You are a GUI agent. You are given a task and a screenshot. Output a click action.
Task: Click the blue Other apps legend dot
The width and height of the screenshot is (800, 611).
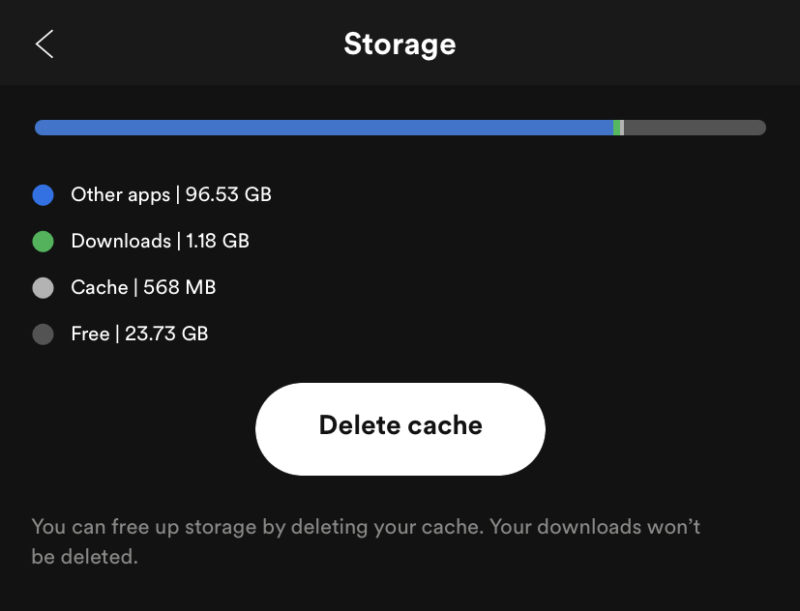pyautogui.click(x=43, y=194)
